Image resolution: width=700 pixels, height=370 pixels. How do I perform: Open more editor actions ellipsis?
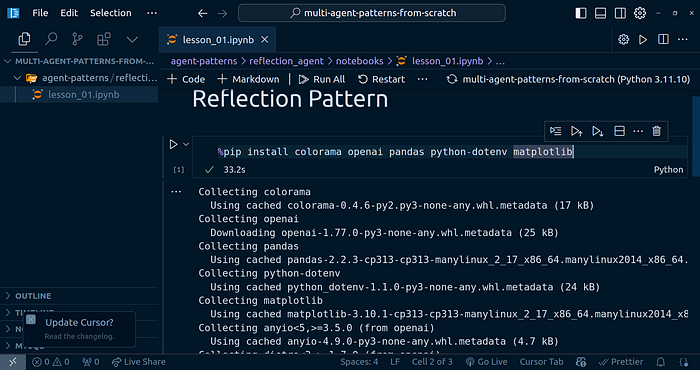coord(683,40)
